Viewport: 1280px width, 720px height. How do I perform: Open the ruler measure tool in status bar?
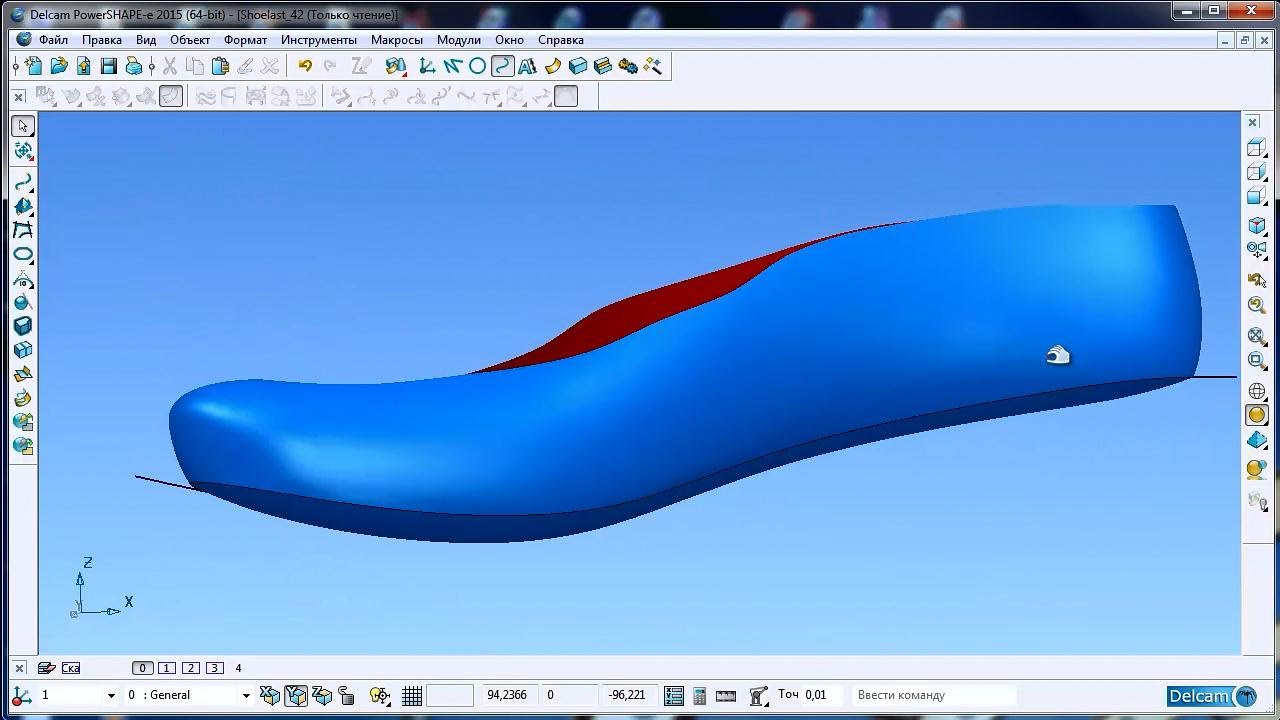coord(727,695)
